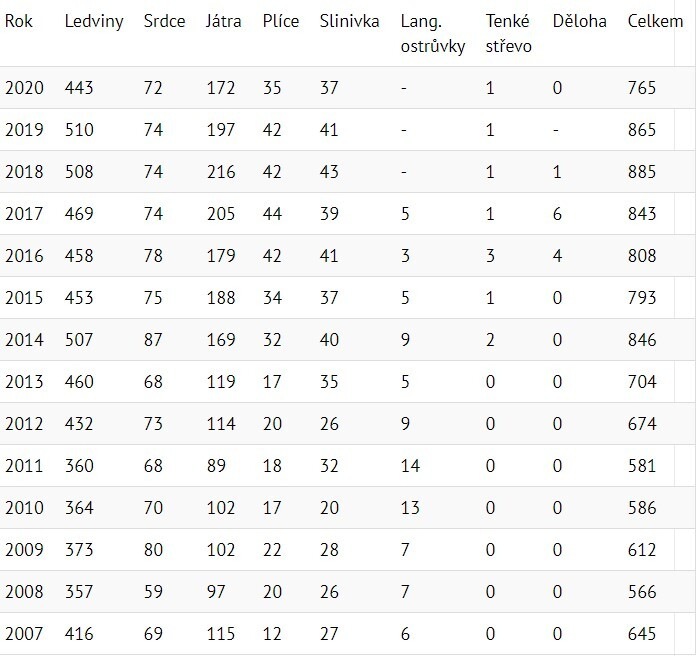Click the 'Lang. ostrůvky' column header
The width and height of the screenshot is (698, 656).
(x=432, y=33)
